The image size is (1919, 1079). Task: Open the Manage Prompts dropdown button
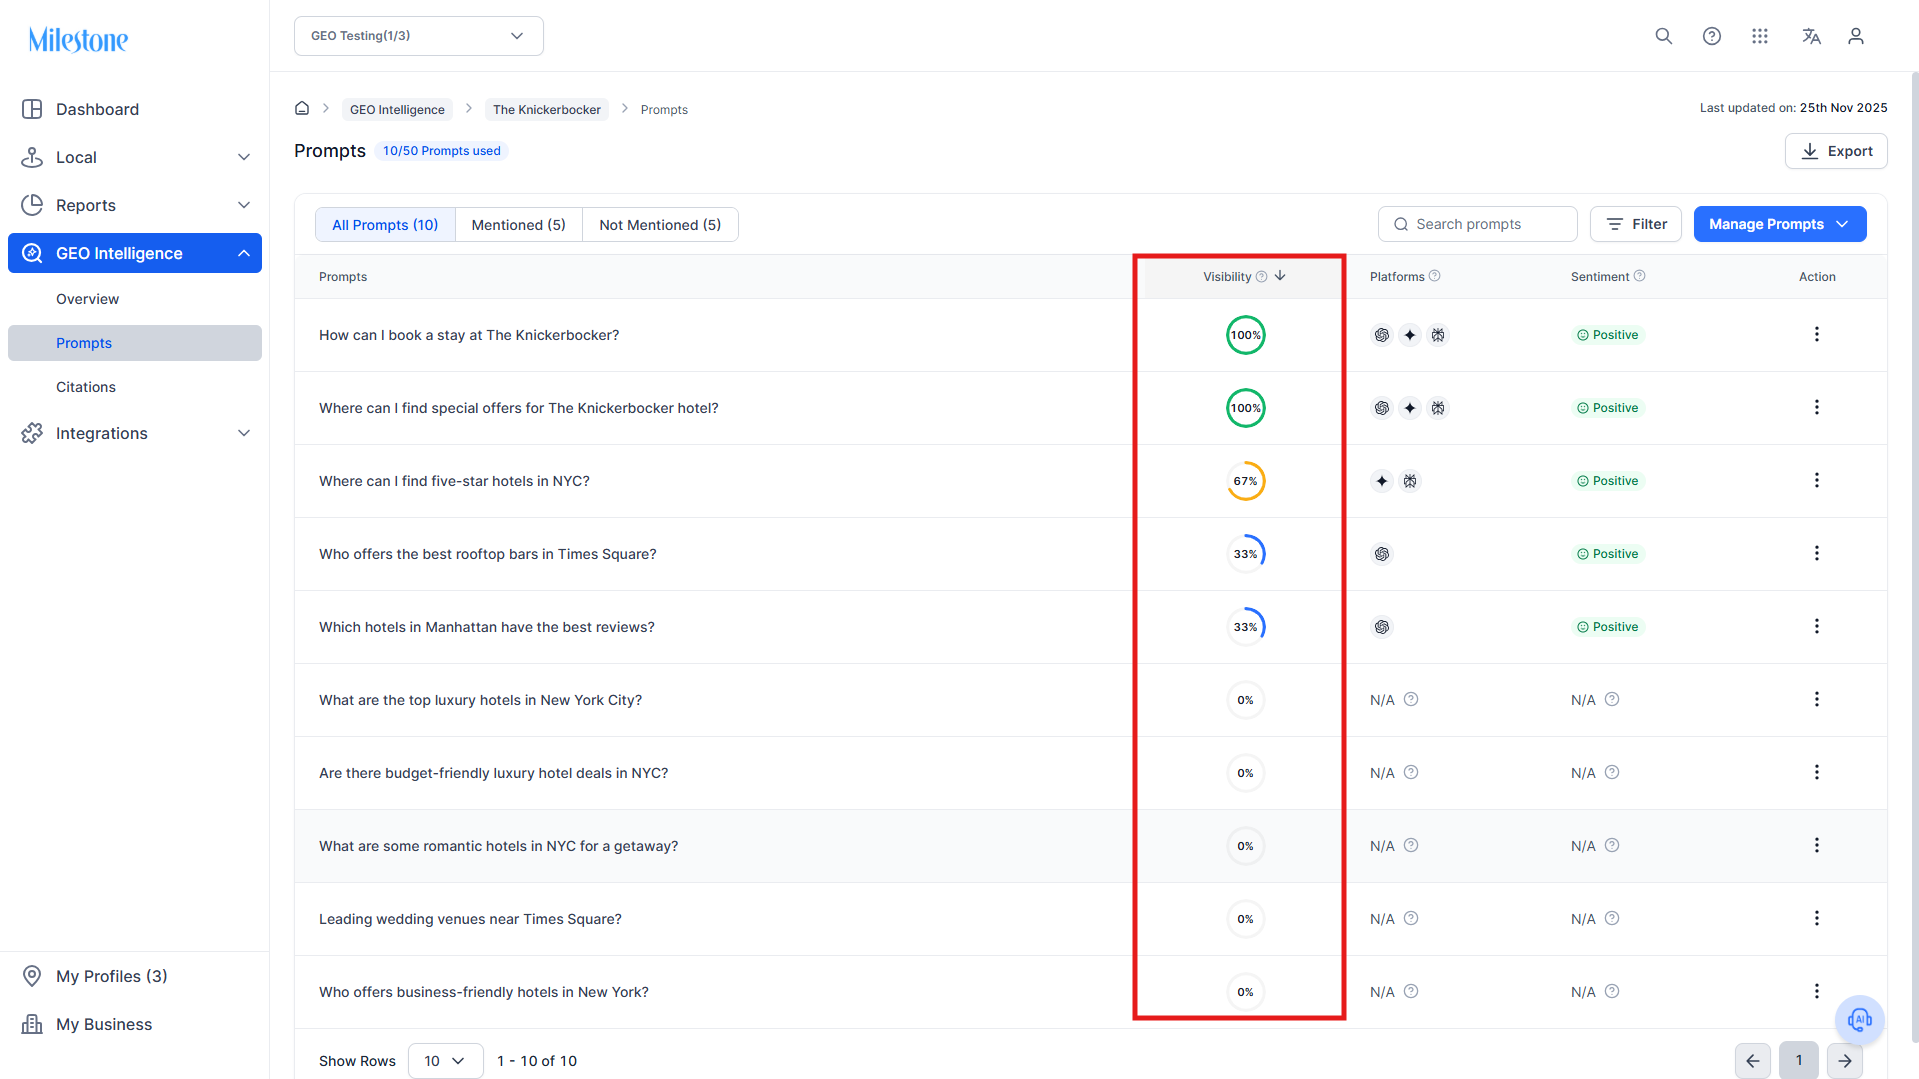point(1780,224)
